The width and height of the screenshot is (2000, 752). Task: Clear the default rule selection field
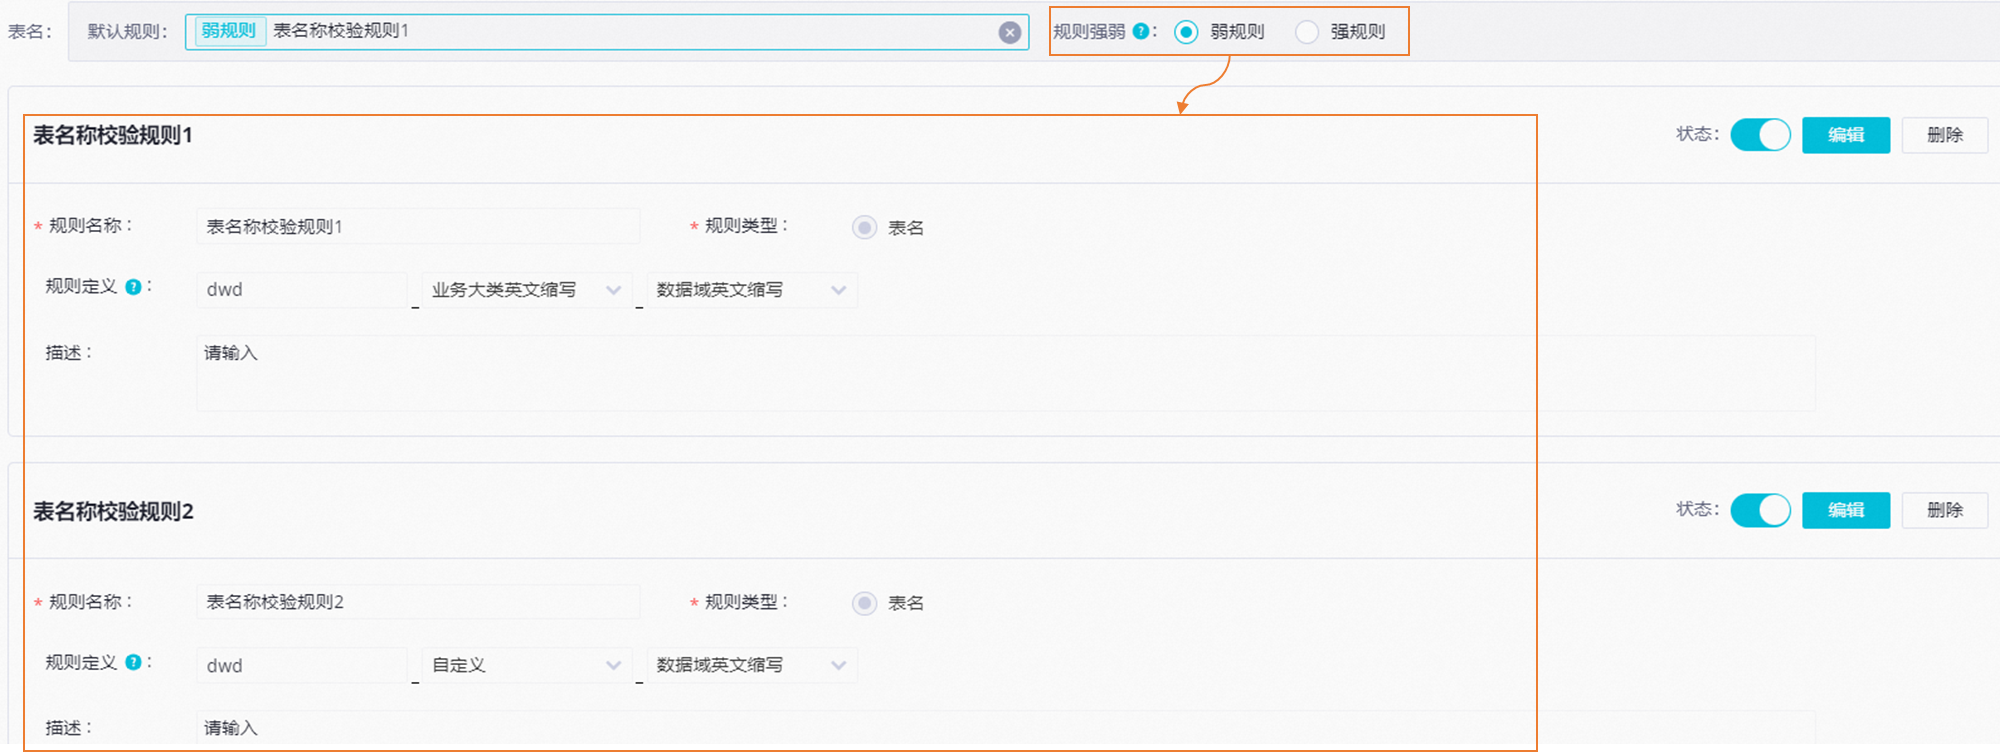coord(1010,32)
